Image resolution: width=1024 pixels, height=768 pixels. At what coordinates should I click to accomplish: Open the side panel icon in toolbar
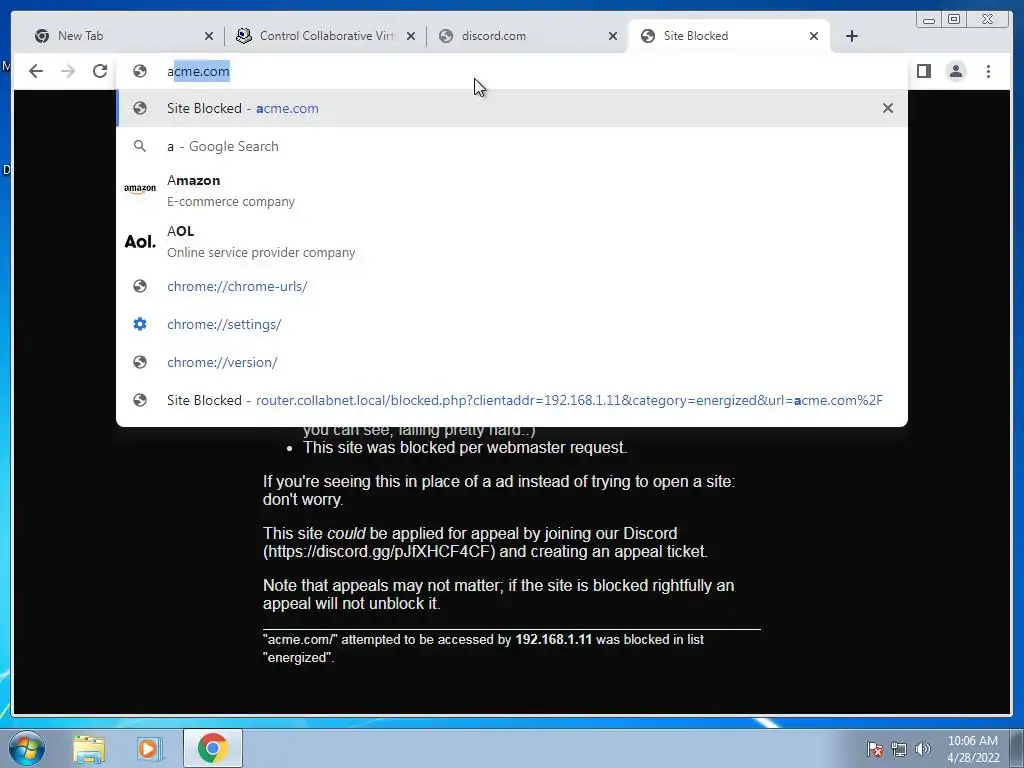924,71
